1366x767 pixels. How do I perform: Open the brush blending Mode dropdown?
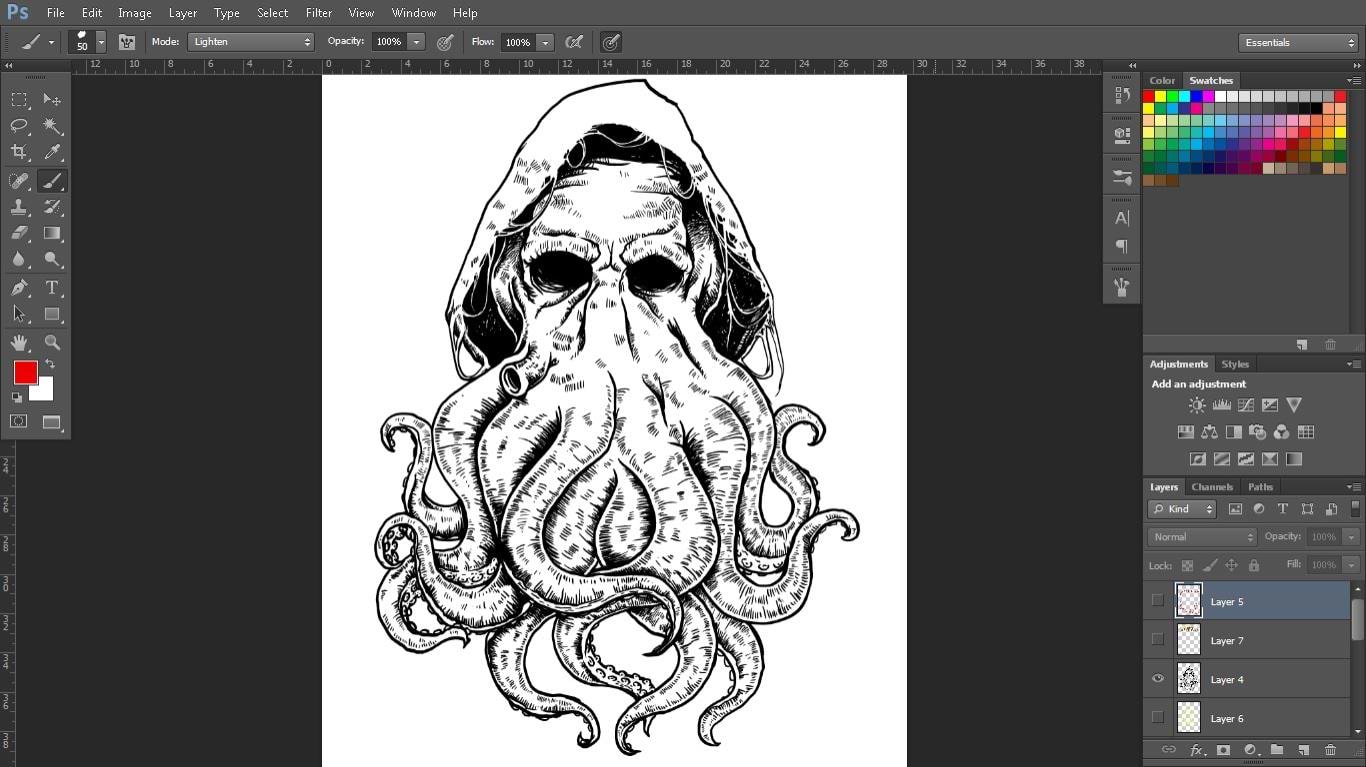coord(251,42)
